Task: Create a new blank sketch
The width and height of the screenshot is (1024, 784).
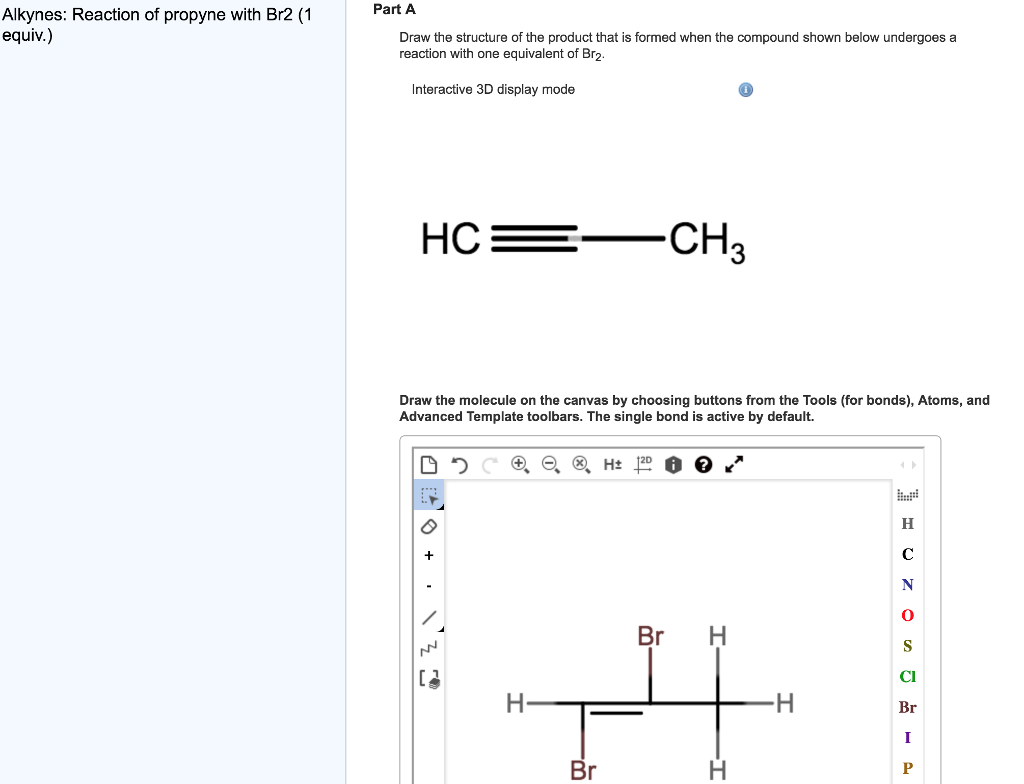Action: tap(429, 463)
